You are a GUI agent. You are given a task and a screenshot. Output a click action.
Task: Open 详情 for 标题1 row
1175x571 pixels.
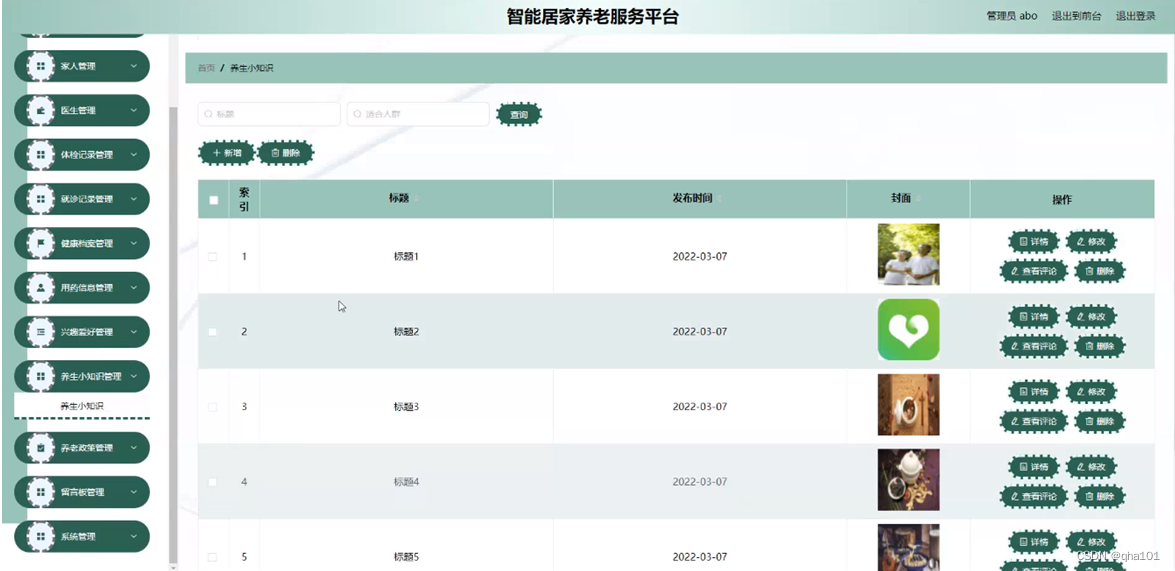click(1033, 242)
